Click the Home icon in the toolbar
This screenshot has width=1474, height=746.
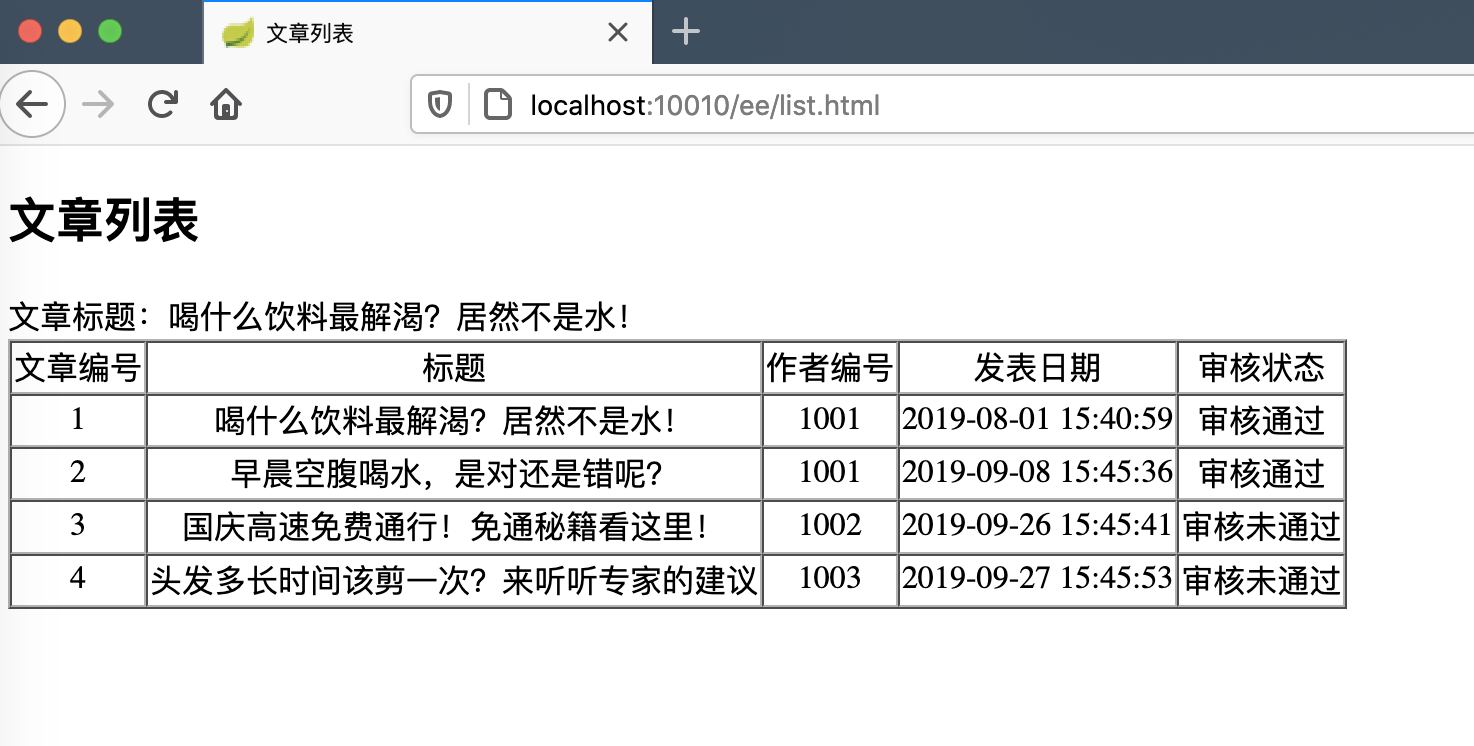point(224,104)
